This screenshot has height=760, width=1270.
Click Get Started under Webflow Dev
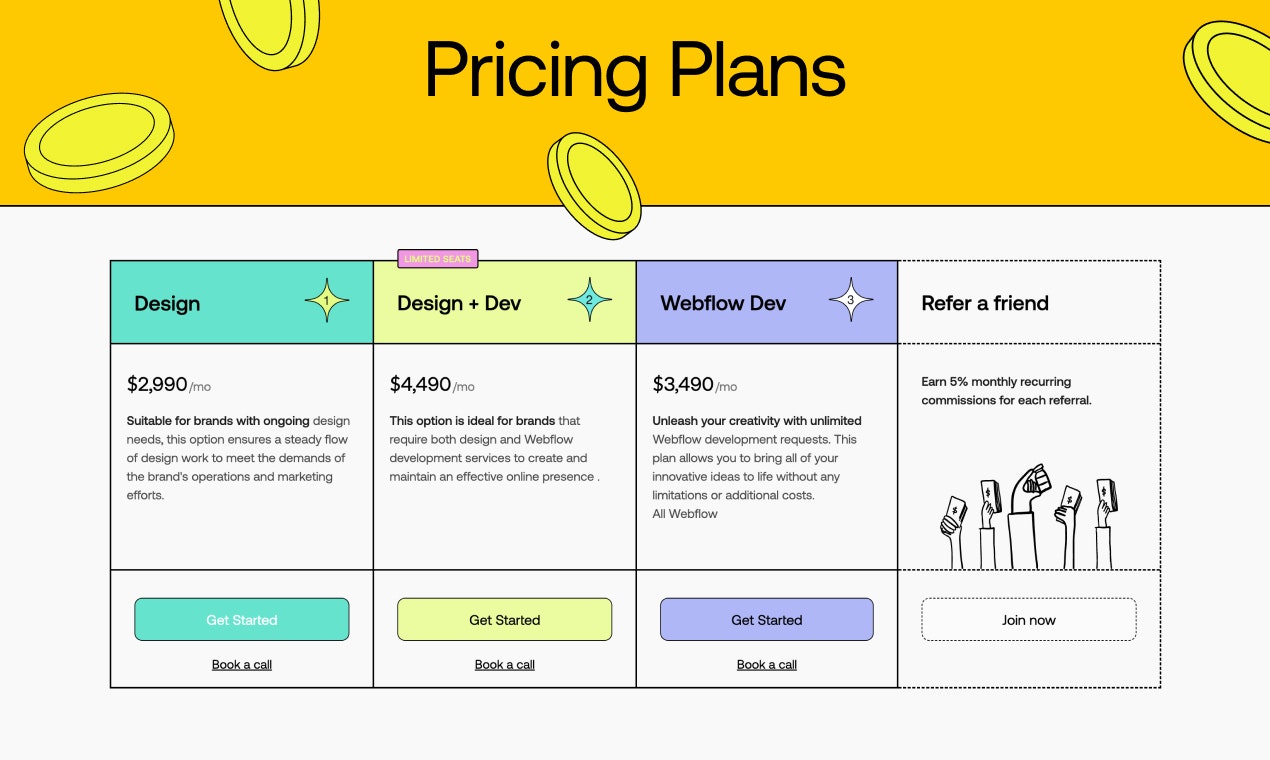[767, 620]
